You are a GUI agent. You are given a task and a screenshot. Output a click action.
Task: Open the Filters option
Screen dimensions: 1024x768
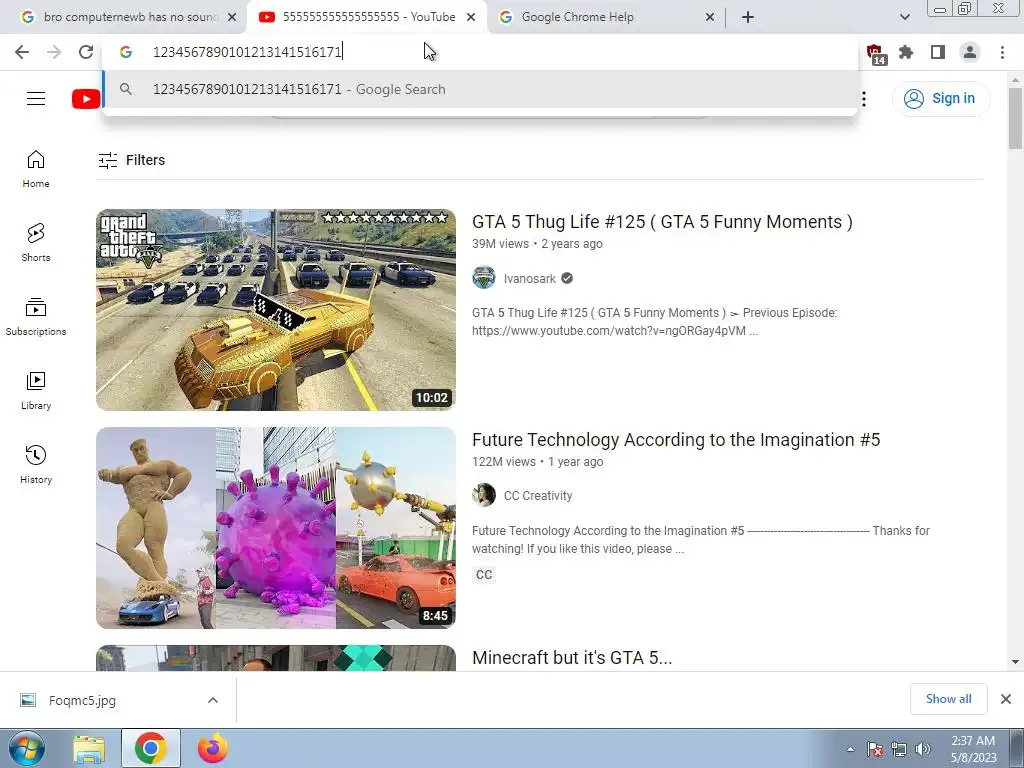pos(131,160)
